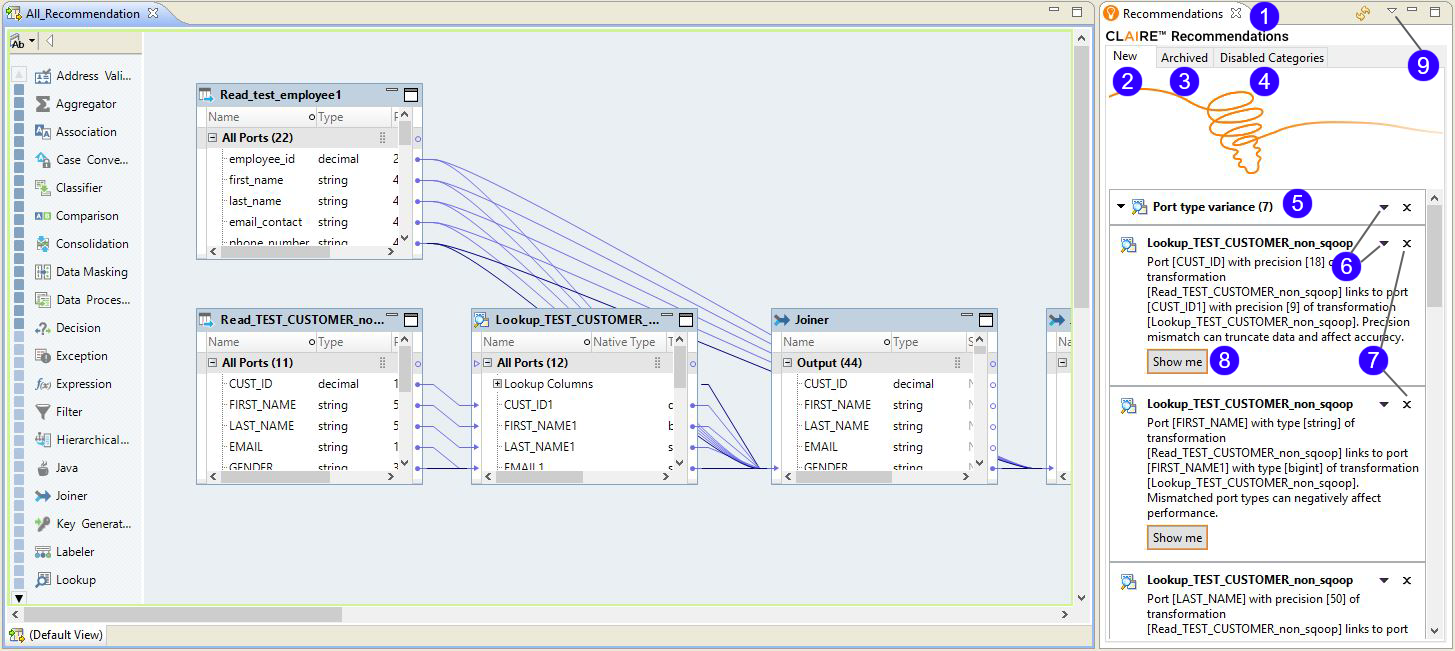Select the Data Masking transformation icon

tap(43, 272)
